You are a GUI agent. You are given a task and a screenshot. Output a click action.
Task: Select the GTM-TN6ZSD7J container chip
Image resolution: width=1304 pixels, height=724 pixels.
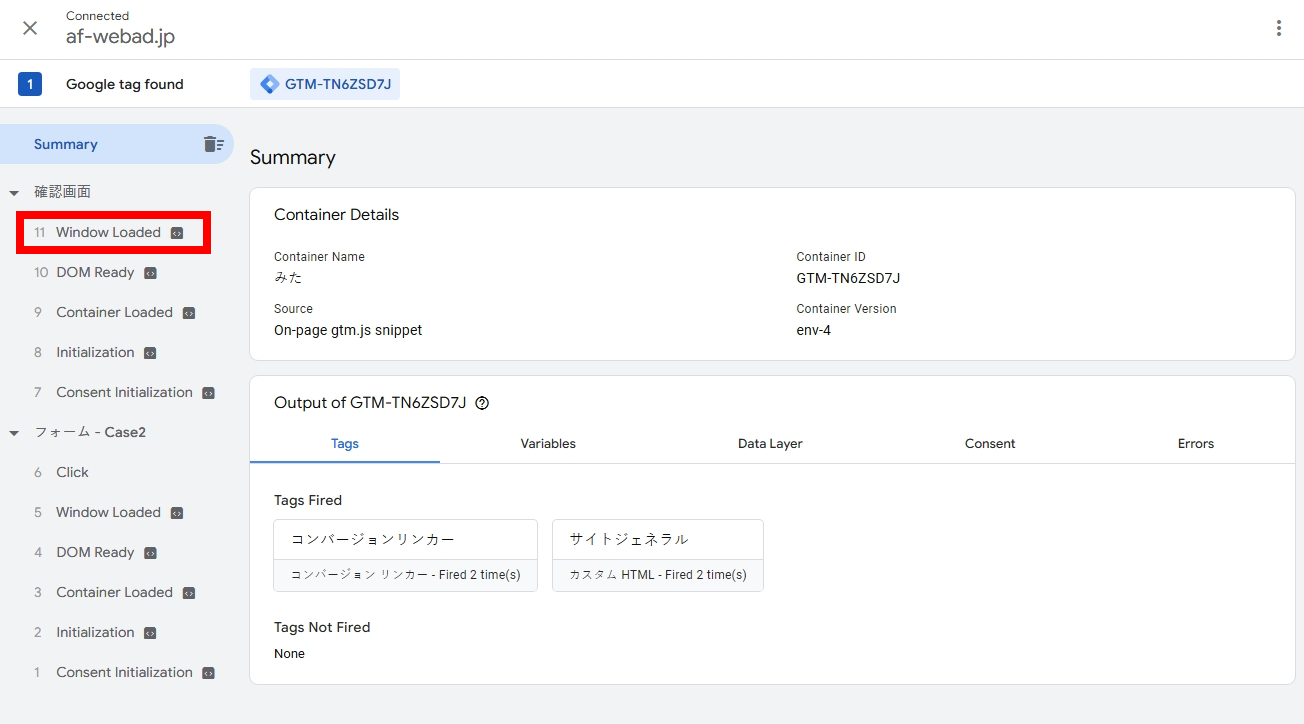click(325, 84)
